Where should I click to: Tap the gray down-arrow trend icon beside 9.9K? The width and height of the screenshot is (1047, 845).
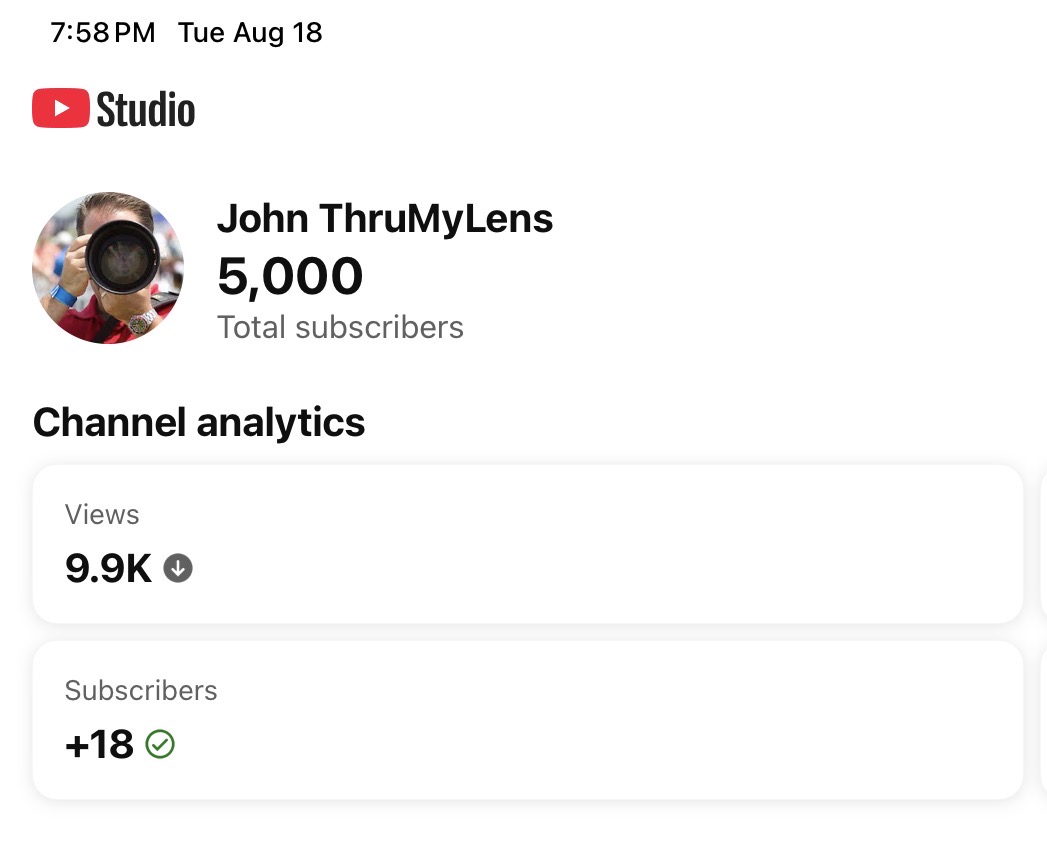[178, 568]
